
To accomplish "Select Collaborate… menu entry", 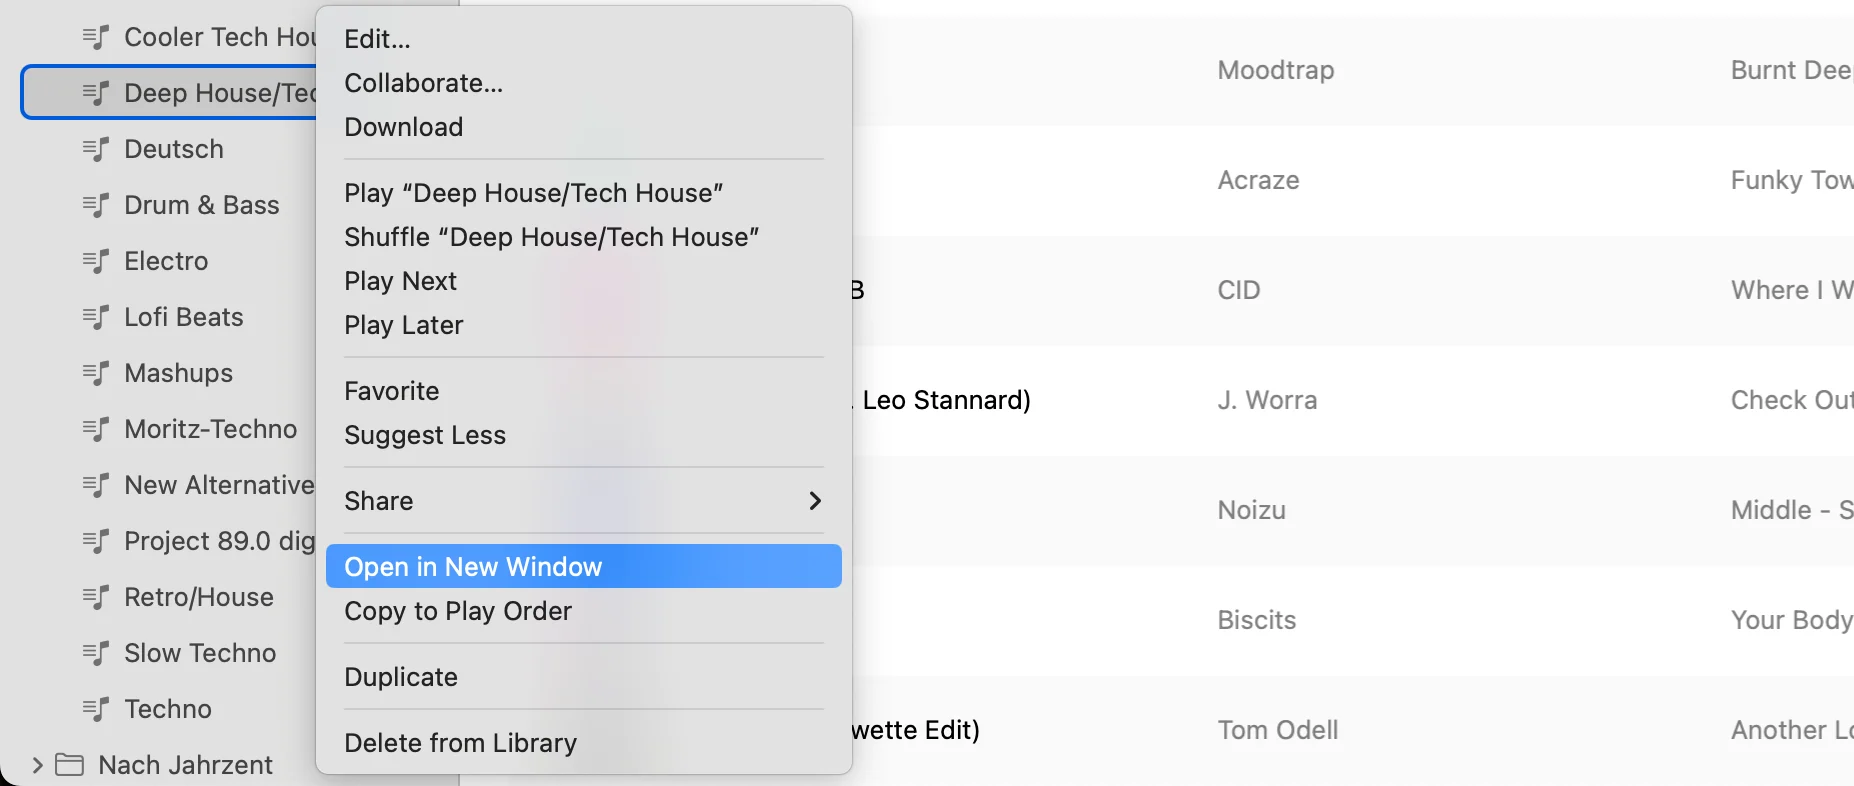I will coord(423,83).
